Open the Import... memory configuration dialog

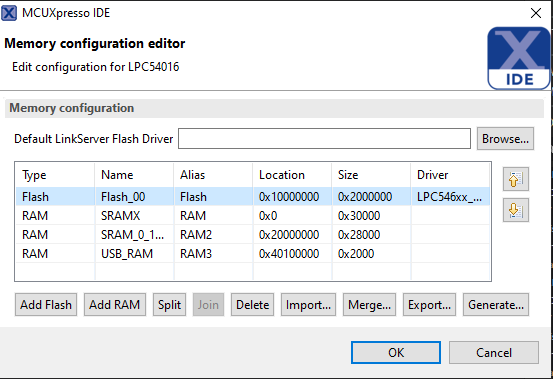[308, 305]
